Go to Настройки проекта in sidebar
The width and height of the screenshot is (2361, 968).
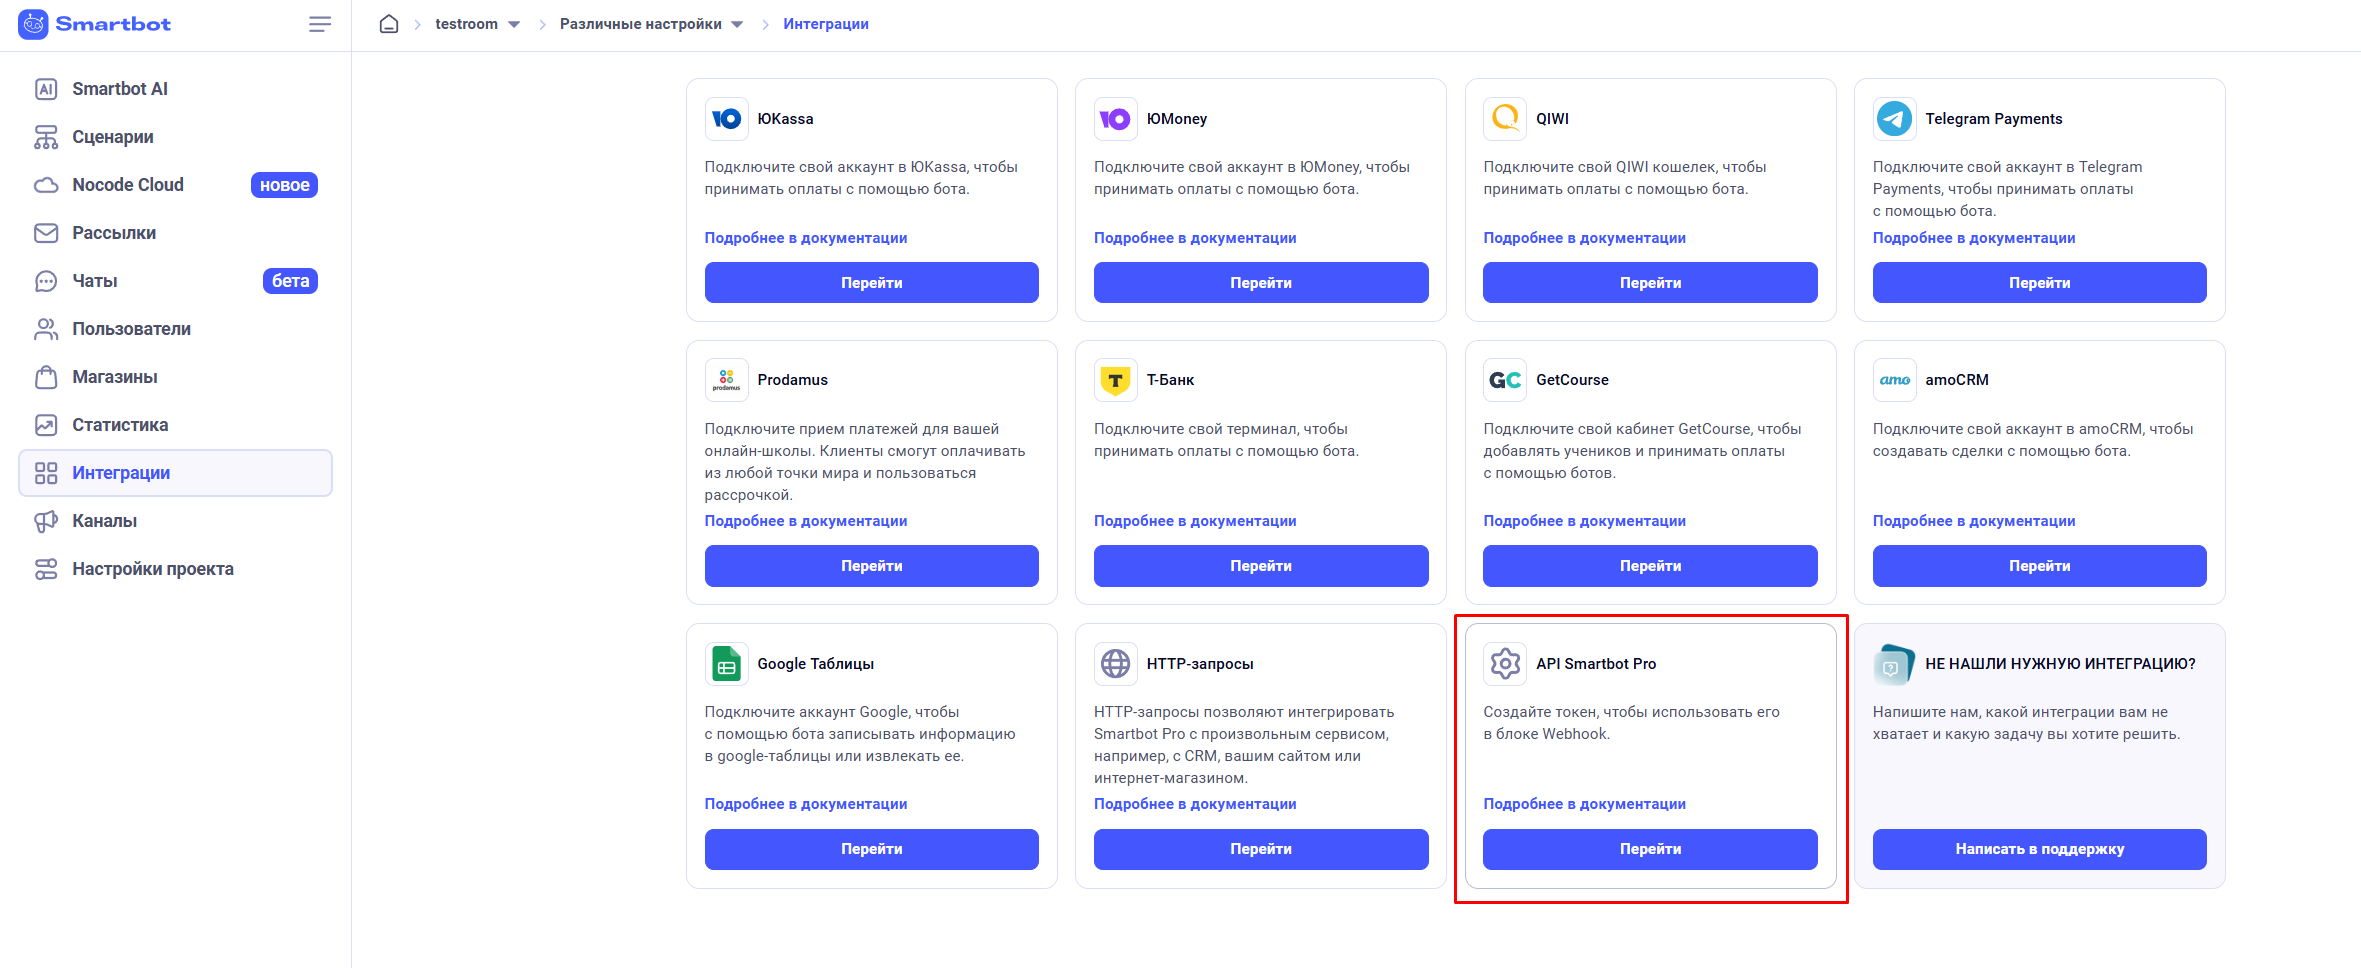coord(152,569)
